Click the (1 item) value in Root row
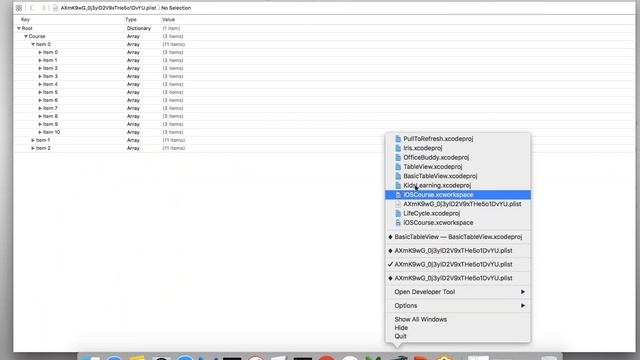640x360 pixels. pos(171,28)
